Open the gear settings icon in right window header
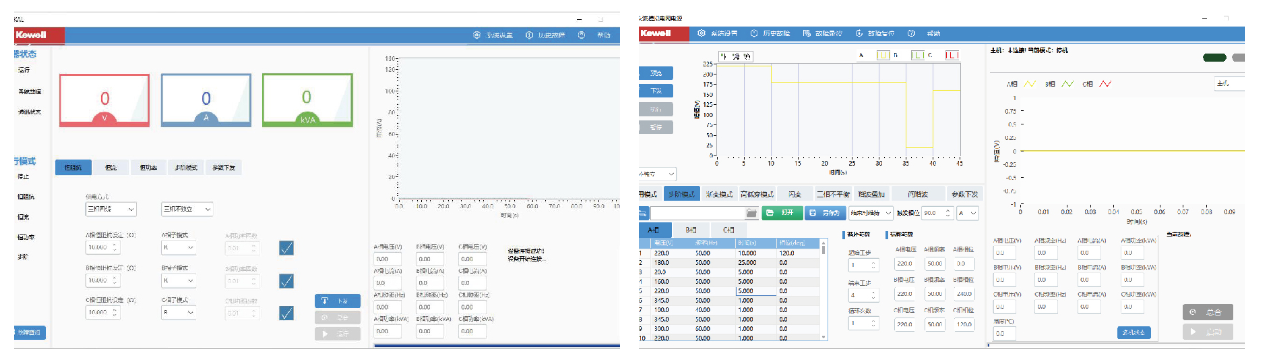Viewport: 1261px width, 361px height. click(x=702, y=33)
